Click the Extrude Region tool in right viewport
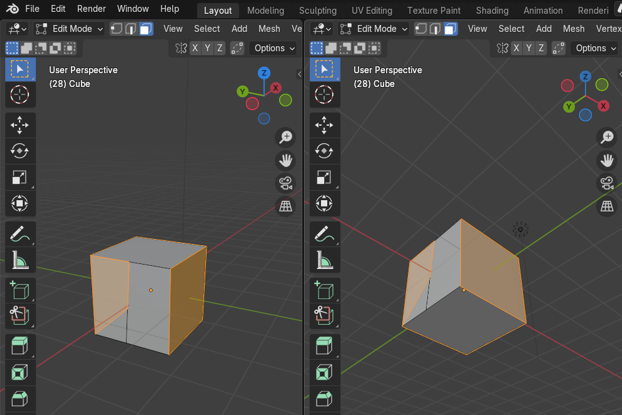Viewport: 622px width, 415px height. (325, 346)
